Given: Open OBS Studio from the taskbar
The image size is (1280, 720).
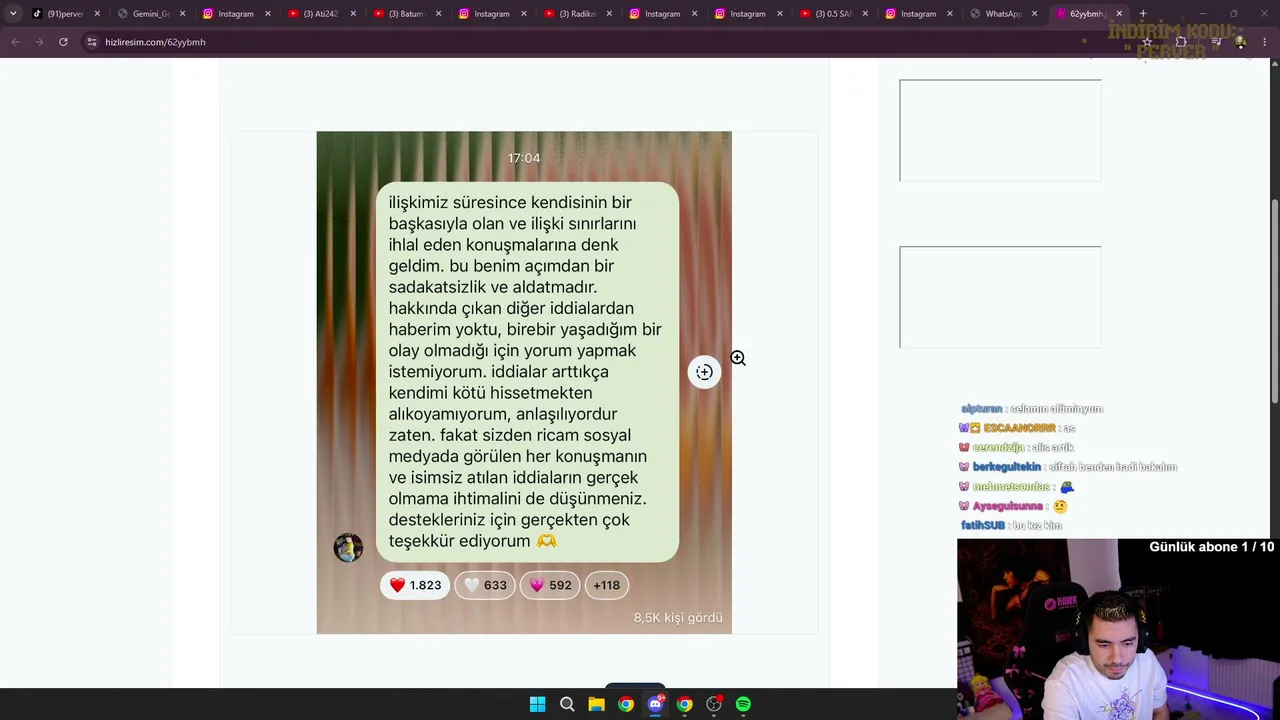Looking at the screenshot, I should pos(714,704).
